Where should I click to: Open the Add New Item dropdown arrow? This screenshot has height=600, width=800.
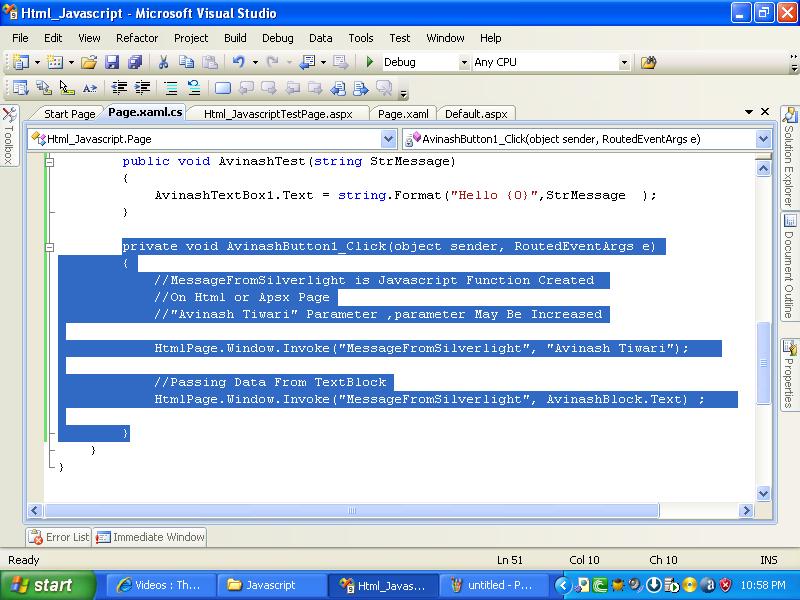71,63
